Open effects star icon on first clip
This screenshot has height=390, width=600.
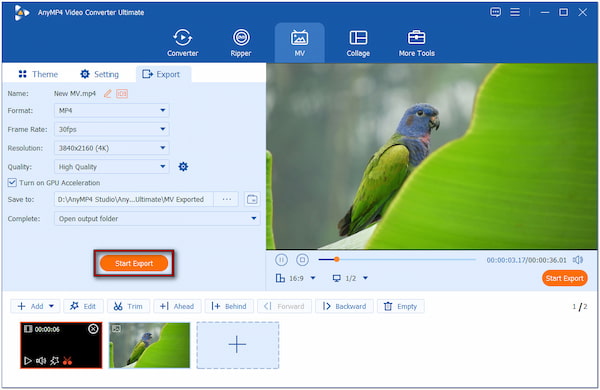(x=54, y=361)
